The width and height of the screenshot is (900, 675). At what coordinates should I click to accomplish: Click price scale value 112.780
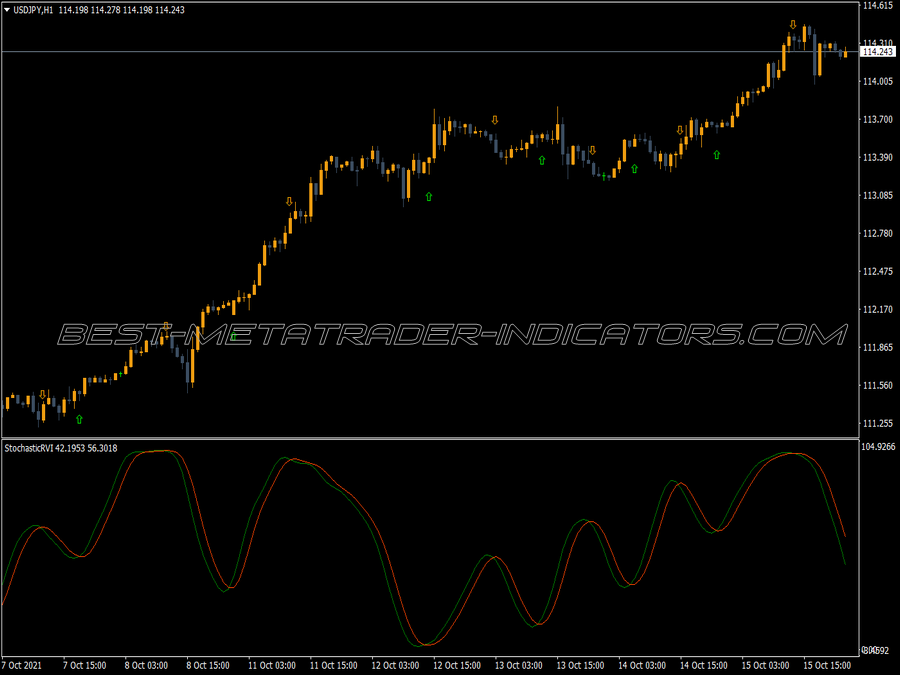(878, 234)
